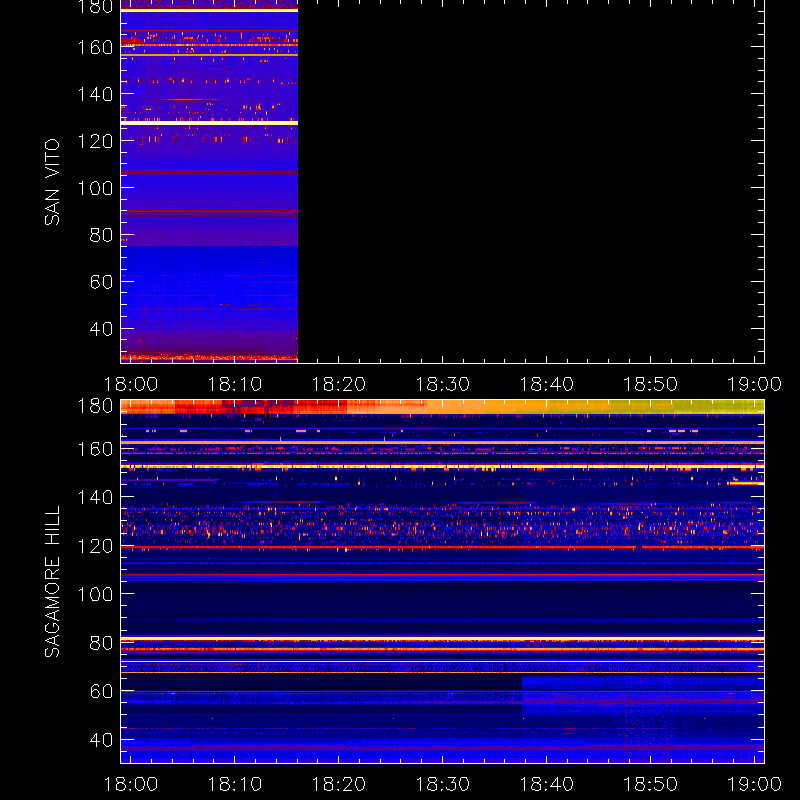Screen dimensions: 800x800
Task: Select the 160 tick on San Vito axis
Action: [x=95, y=47]
